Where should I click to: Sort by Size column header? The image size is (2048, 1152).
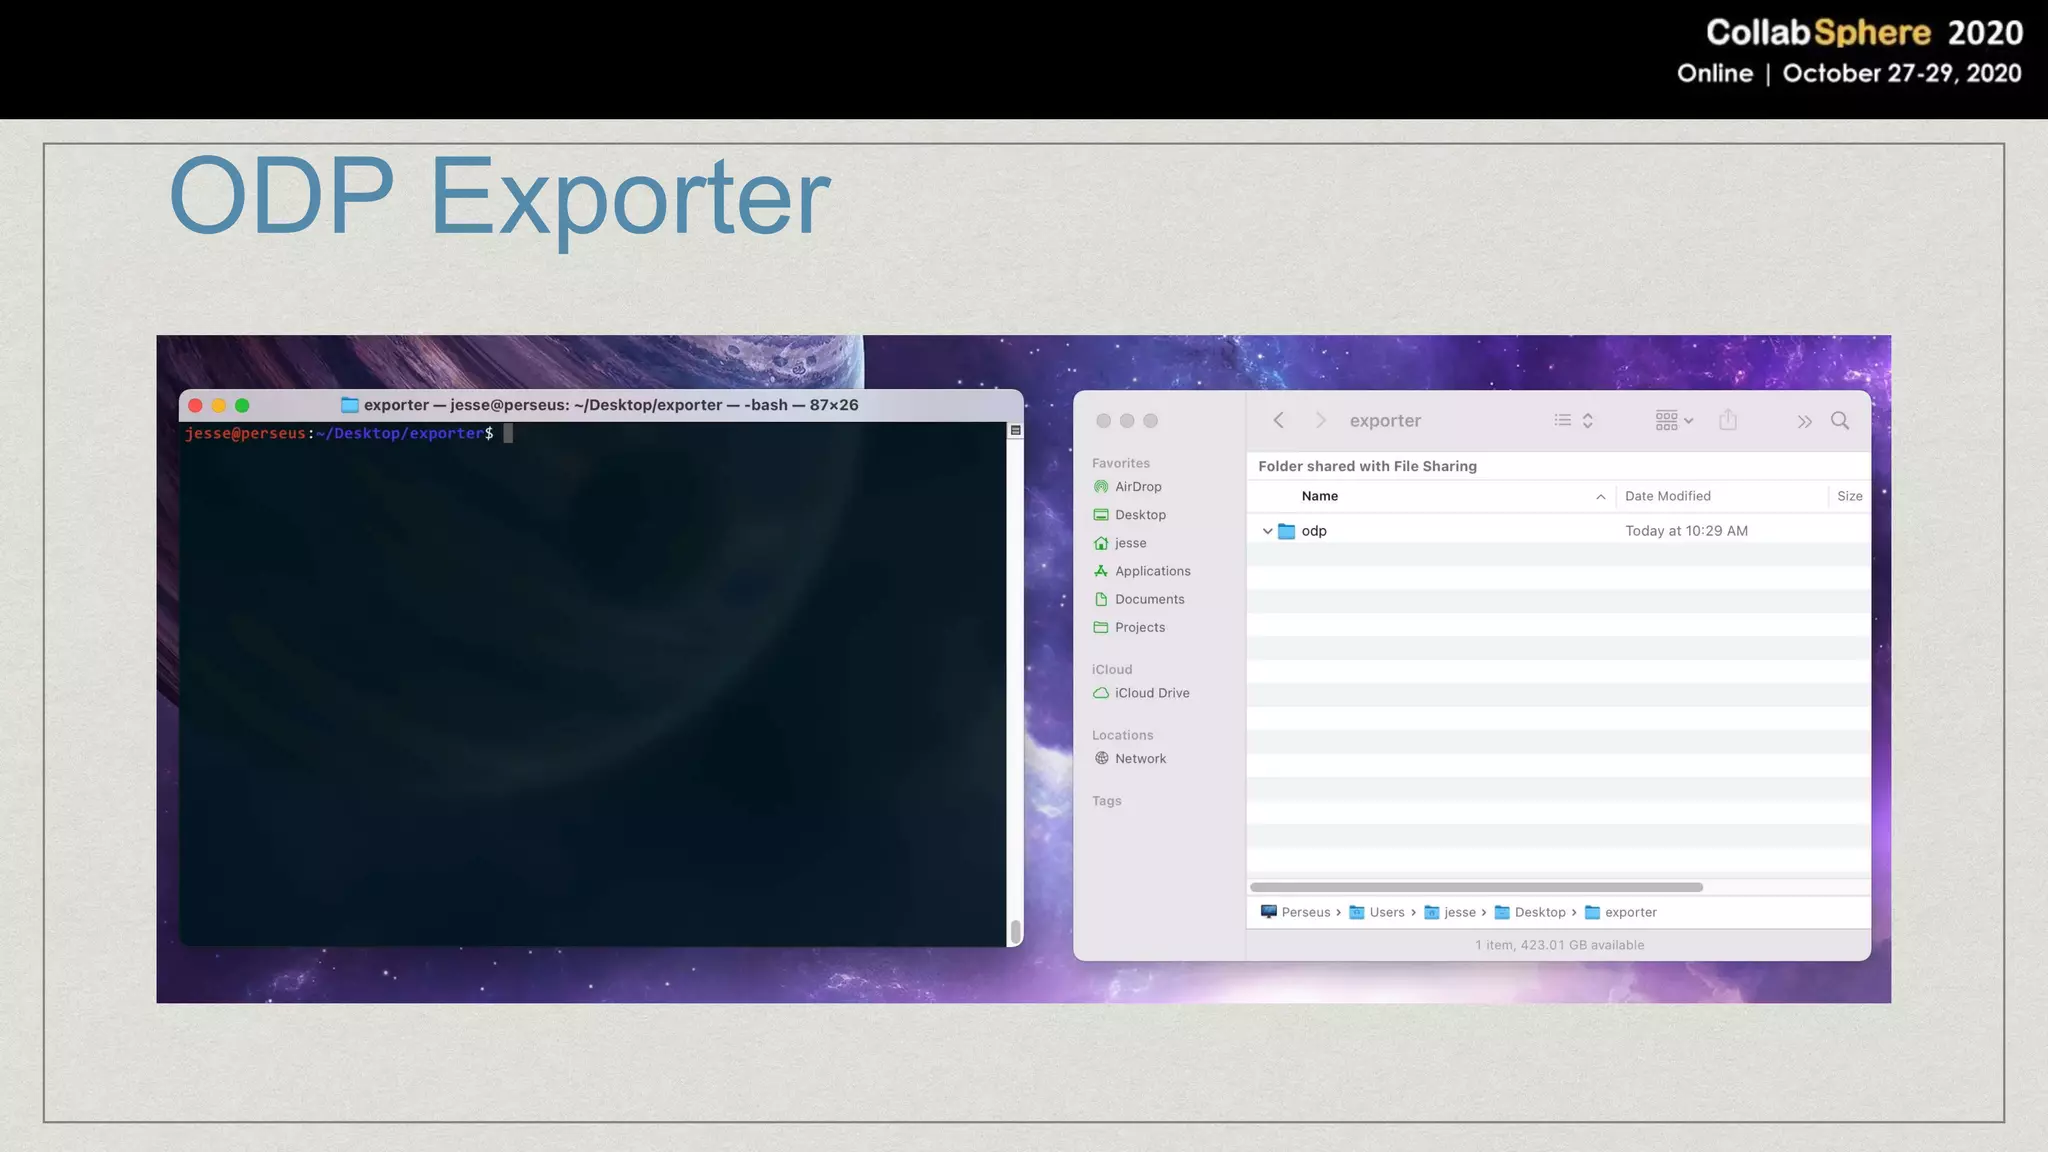pyautogui.click(x=1849, y=496)
